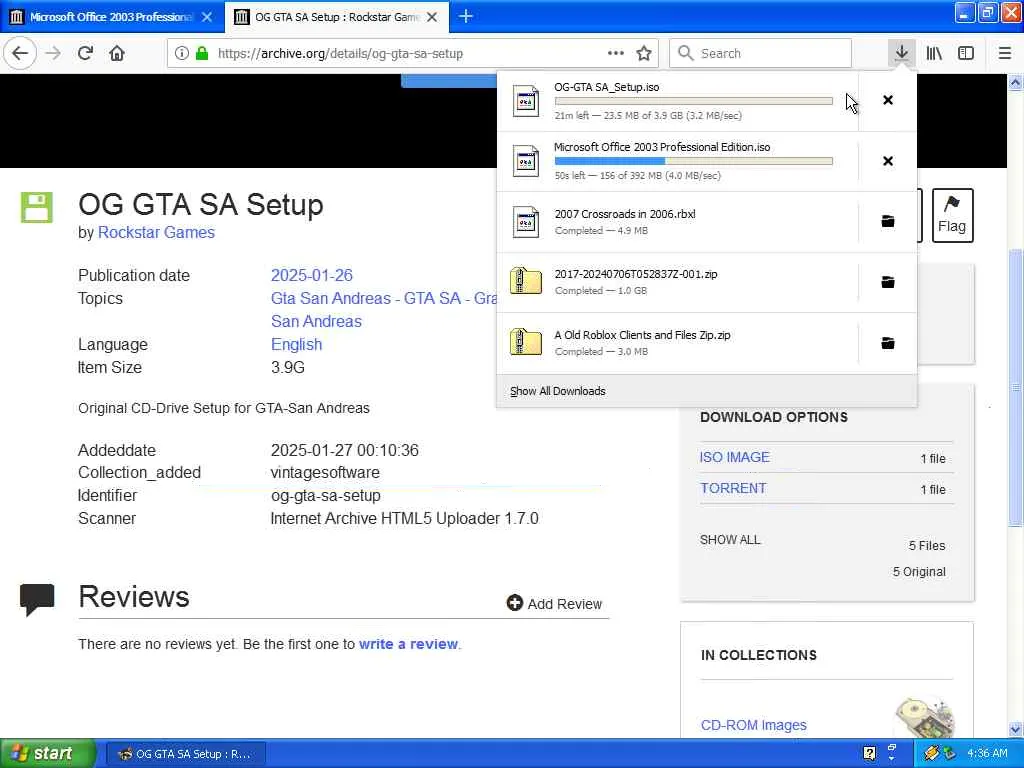Click the help question tray icon
Image resolution: width=1024 pixels, height=768 pixels.
pyautogui.click(x=870, y=753)
